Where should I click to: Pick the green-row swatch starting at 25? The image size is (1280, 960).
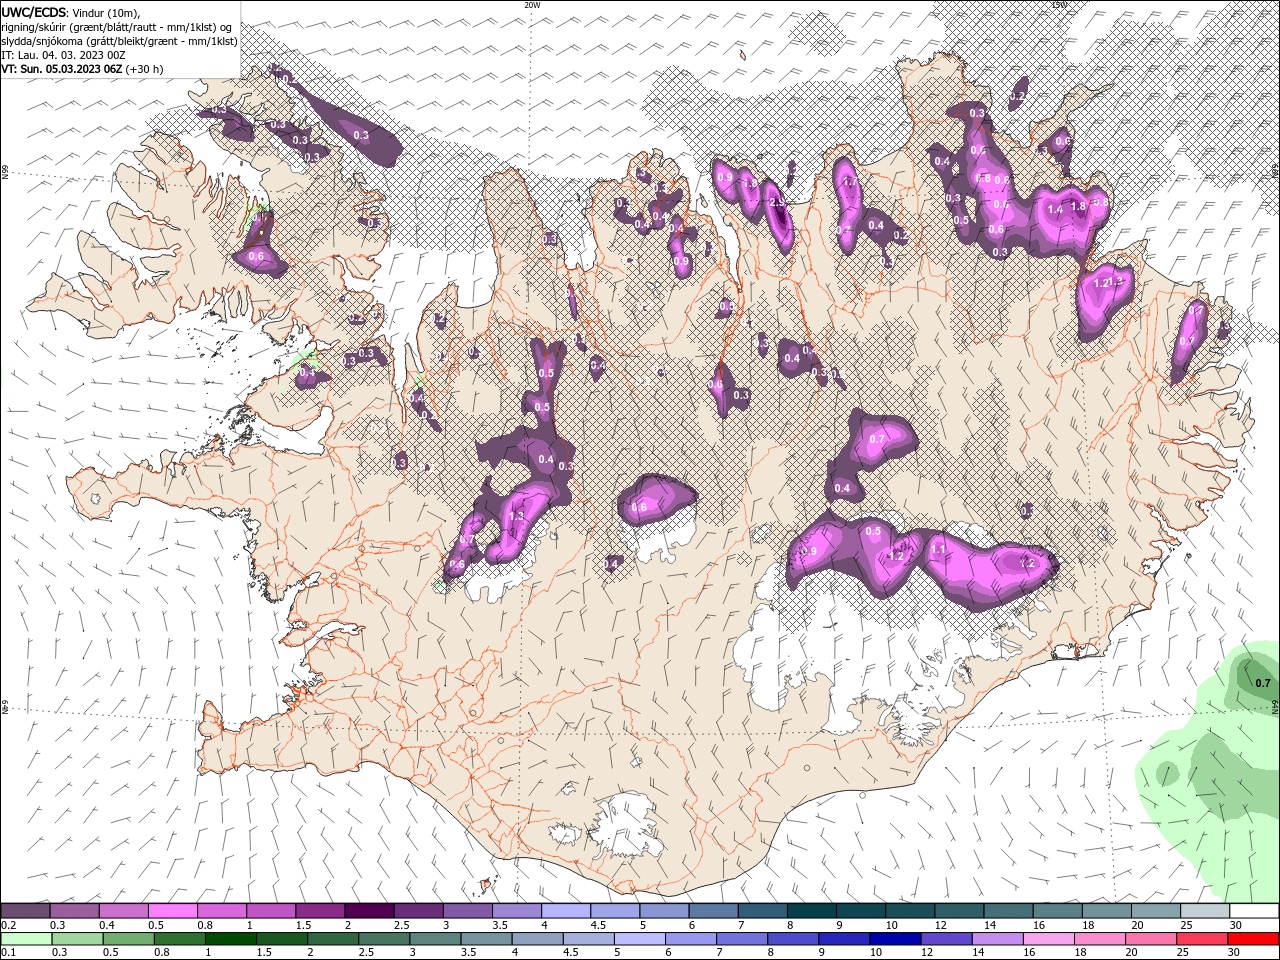1202,939
